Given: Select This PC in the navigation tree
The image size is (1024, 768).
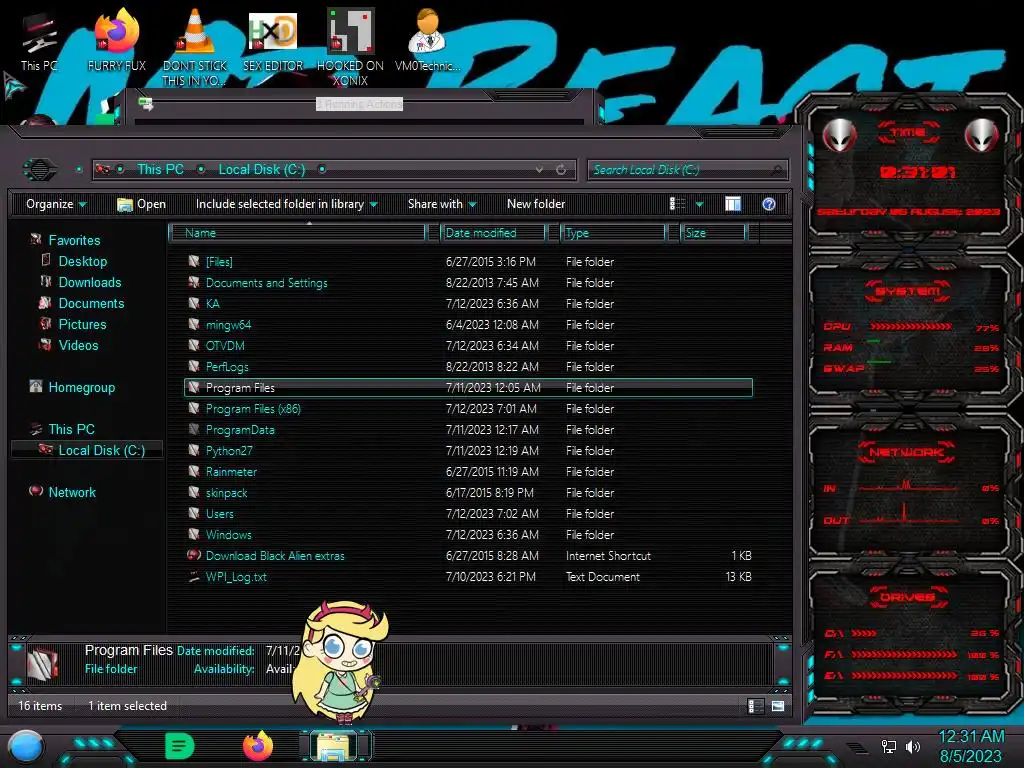Looking at the screenshot, I should (71, 429).
